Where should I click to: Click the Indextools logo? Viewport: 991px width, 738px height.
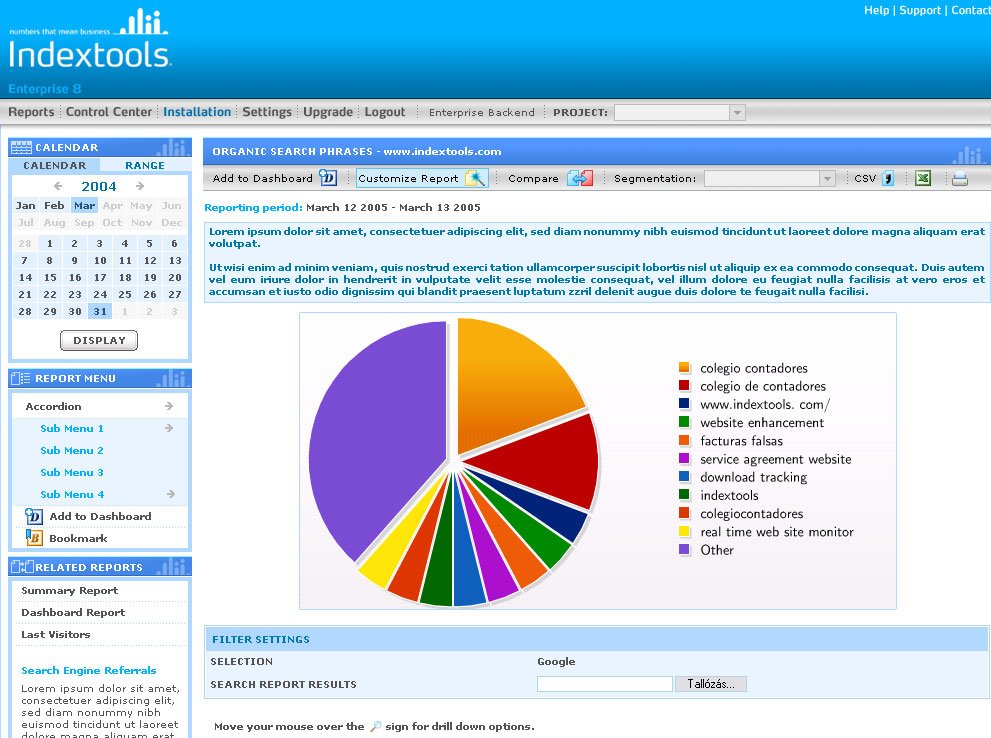tap(89, 39)
